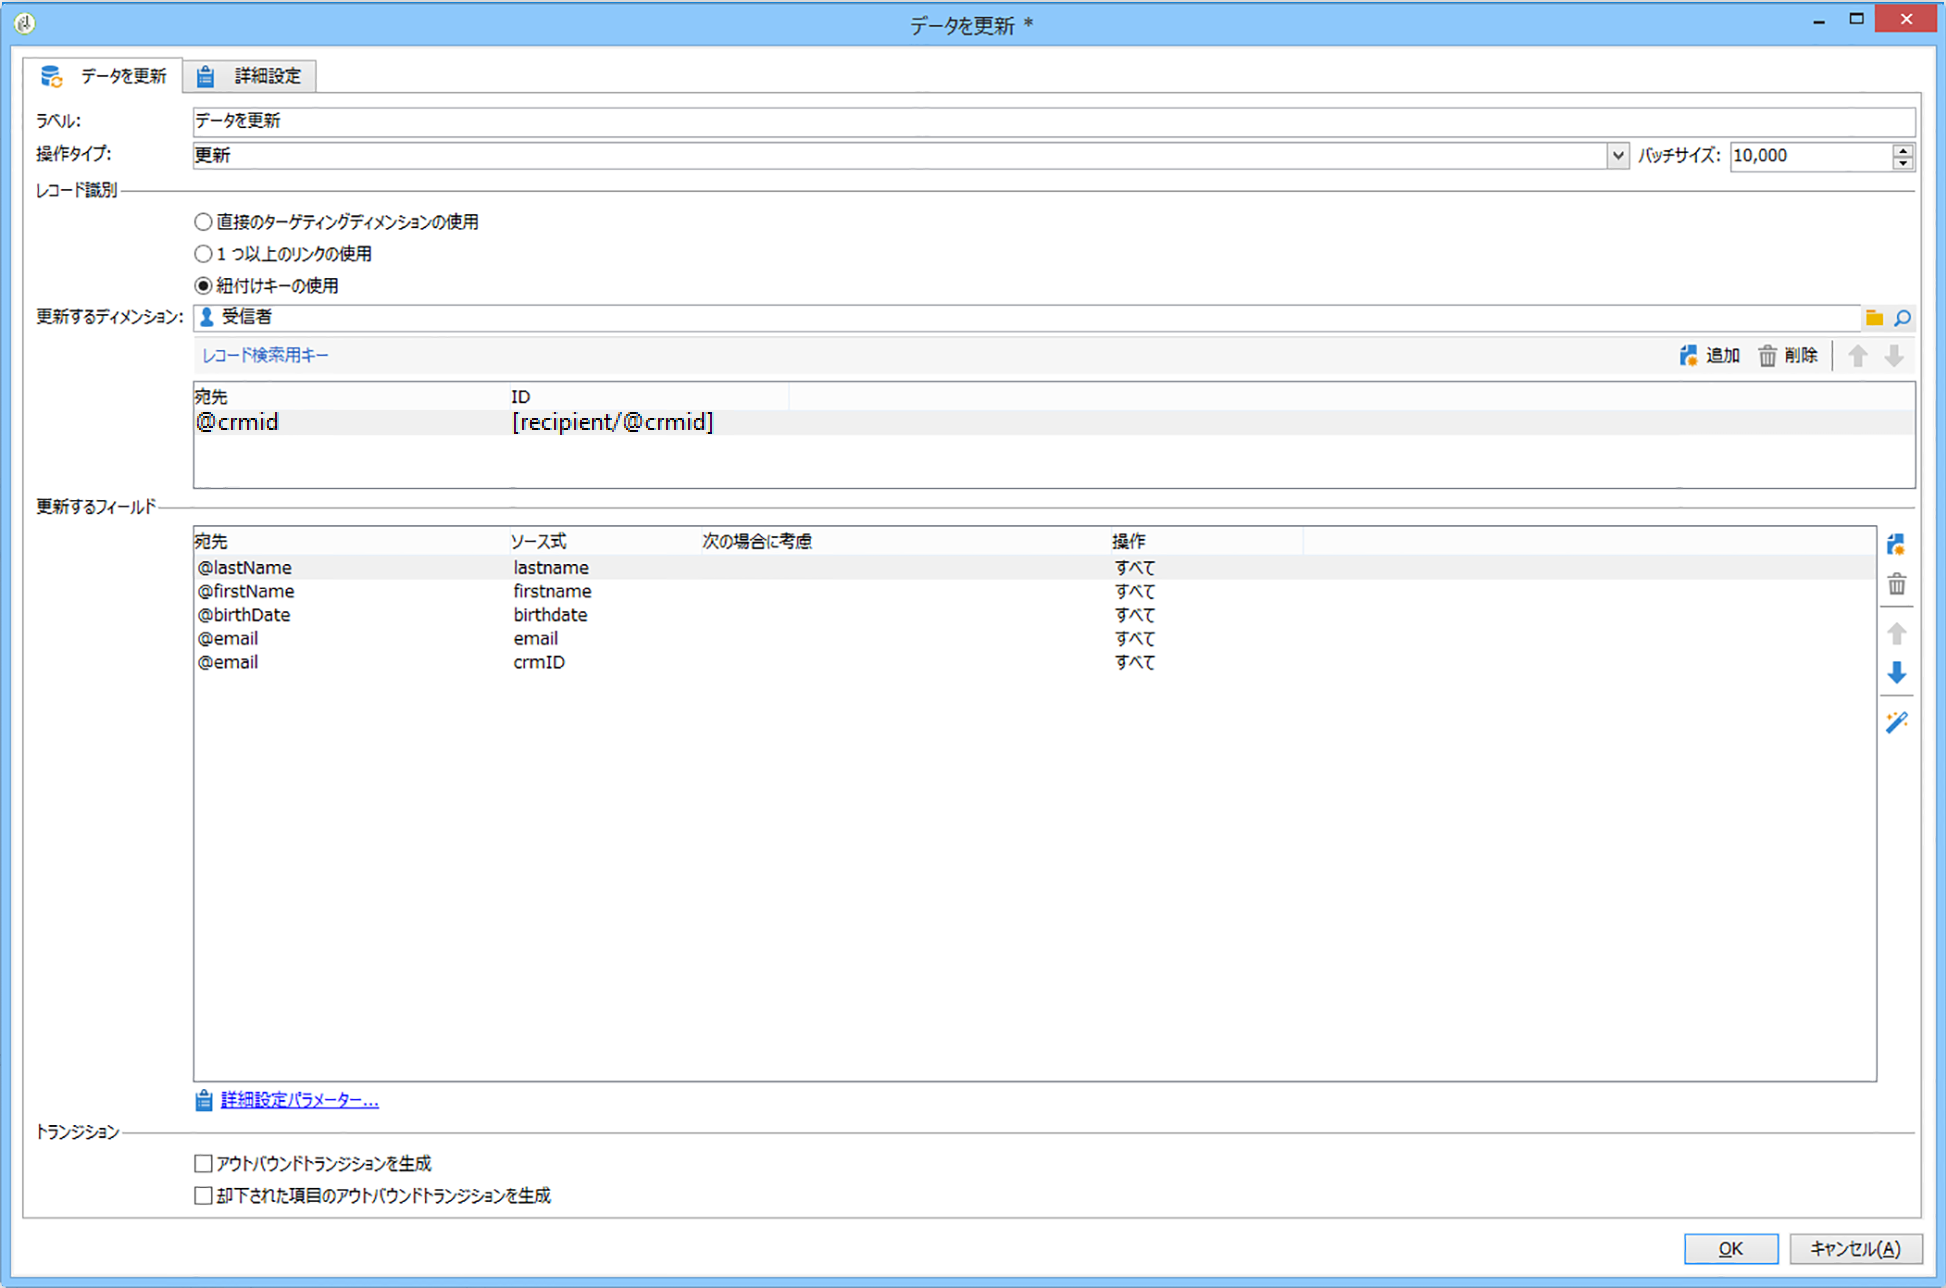Screen dimensions: 1946x1288
Task: Enable アウトバウンドトランジションを生成 checkbox
Action: 204,1164
